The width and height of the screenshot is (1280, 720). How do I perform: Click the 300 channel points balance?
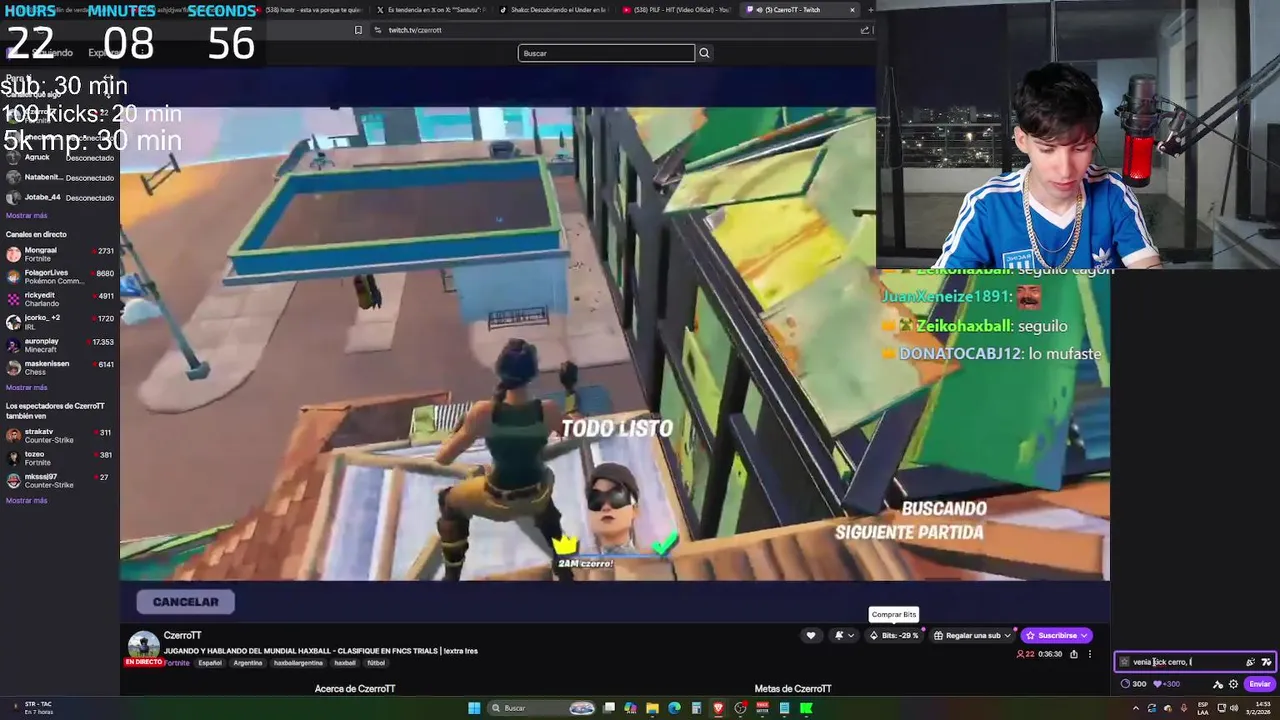coord(1133,684)
